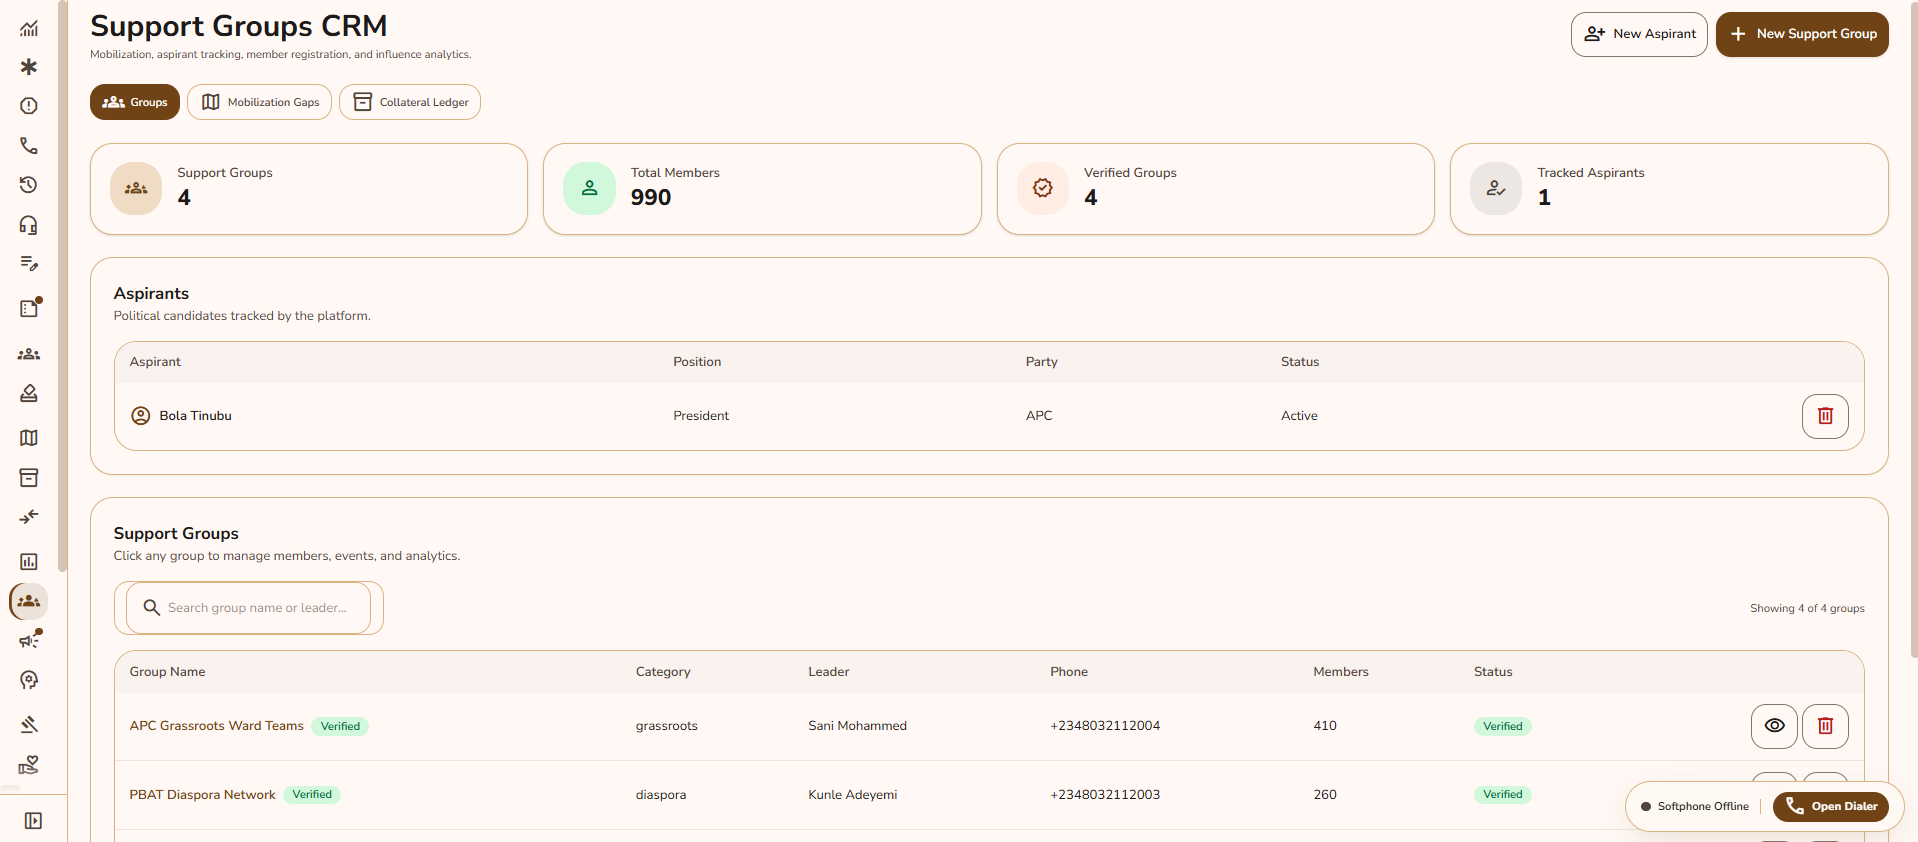Viewport: 1918px width, 842px height.
Task: Open the headset support sidebar icon
Action: tap(29, 225)
